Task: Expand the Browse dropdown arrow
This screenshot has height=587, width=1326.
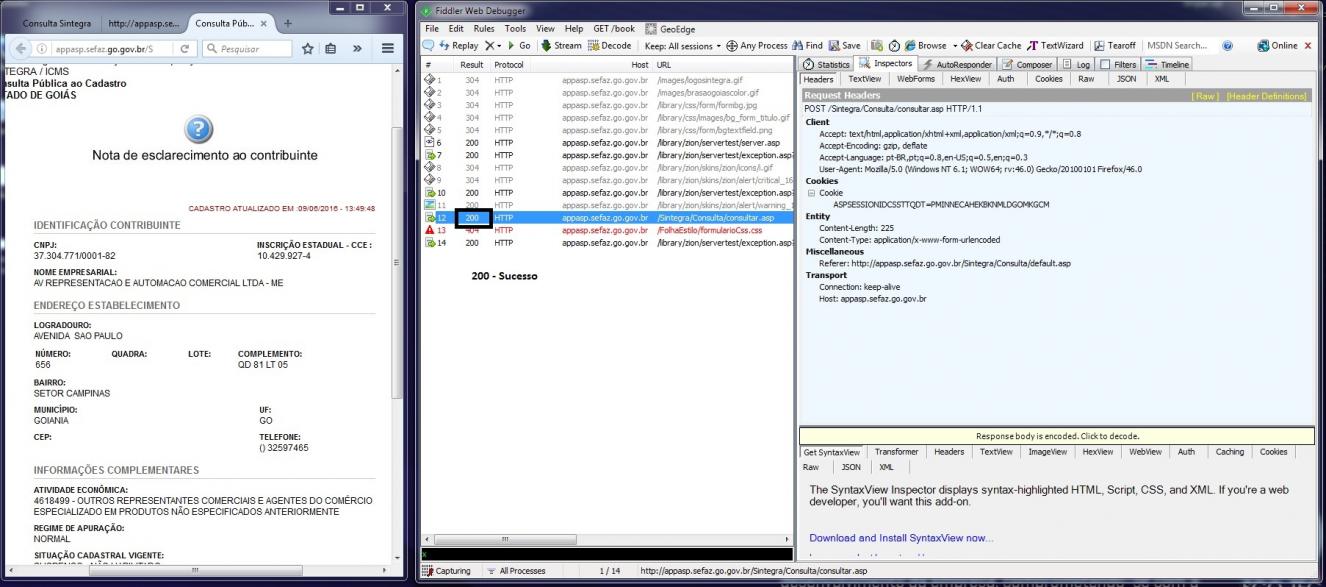Action: [954, 45]
